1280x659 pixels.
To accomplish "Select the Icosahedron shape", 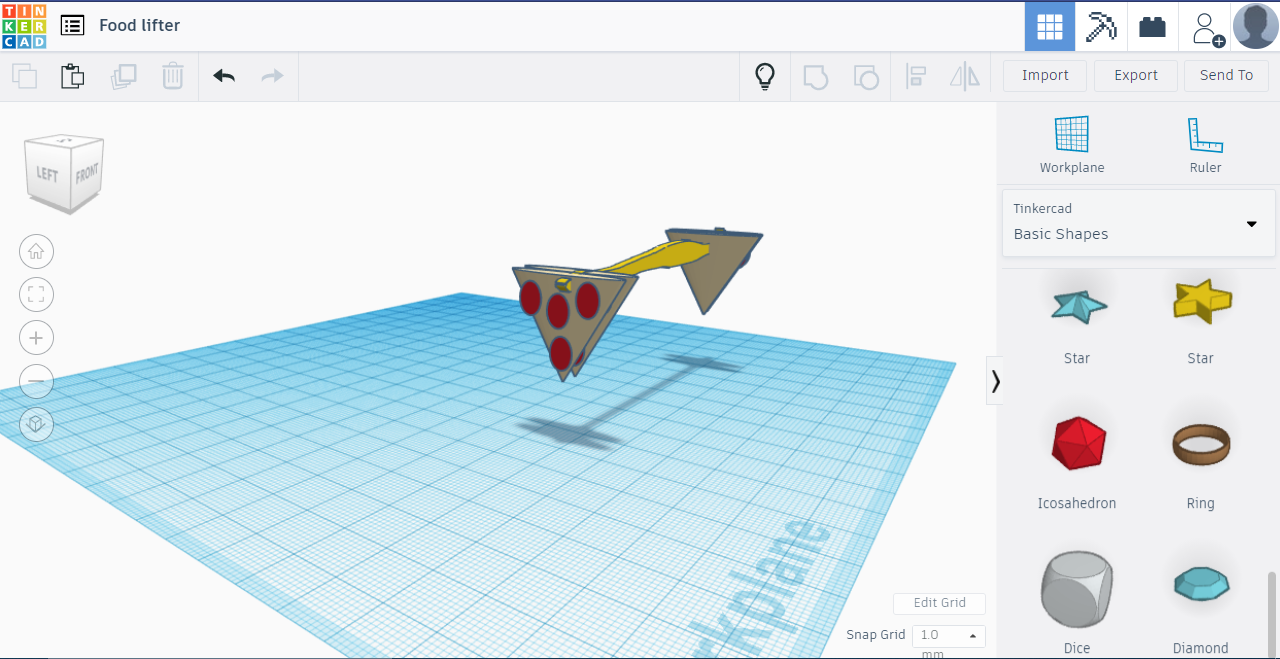I will [1076, 443].
